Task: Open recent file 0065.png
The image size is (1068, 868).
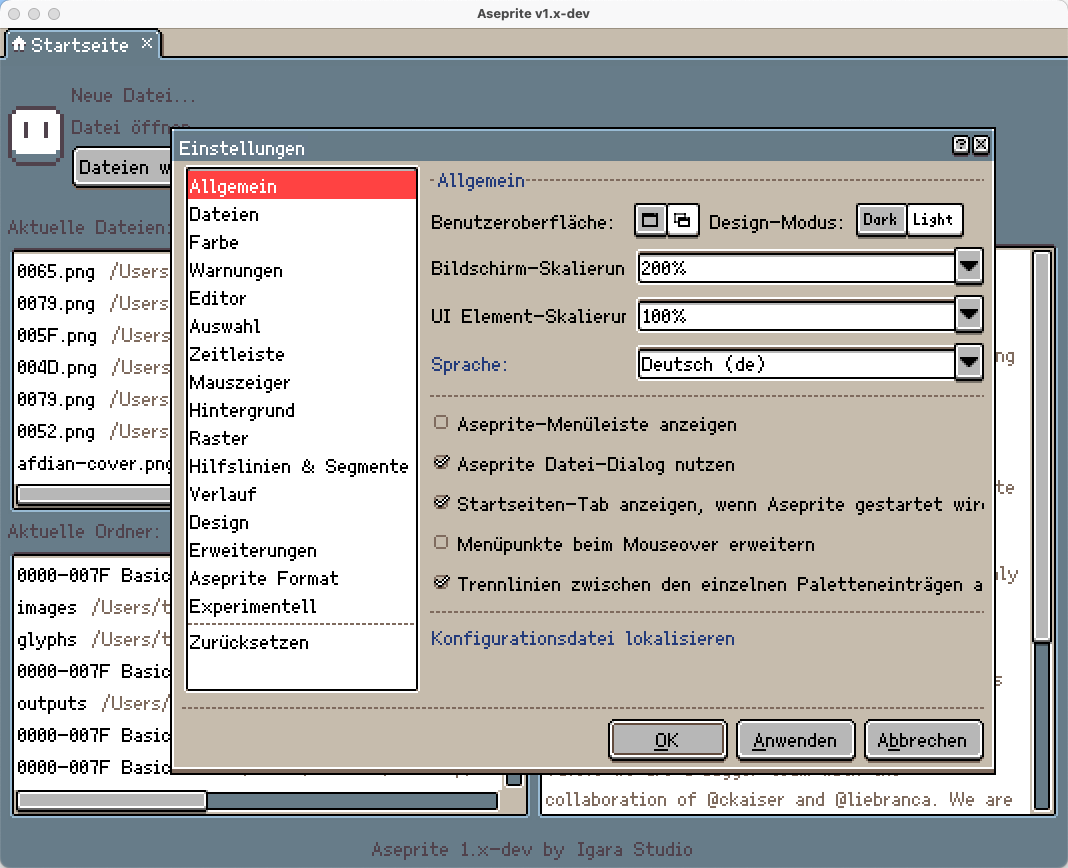Action: click(93, 271)
